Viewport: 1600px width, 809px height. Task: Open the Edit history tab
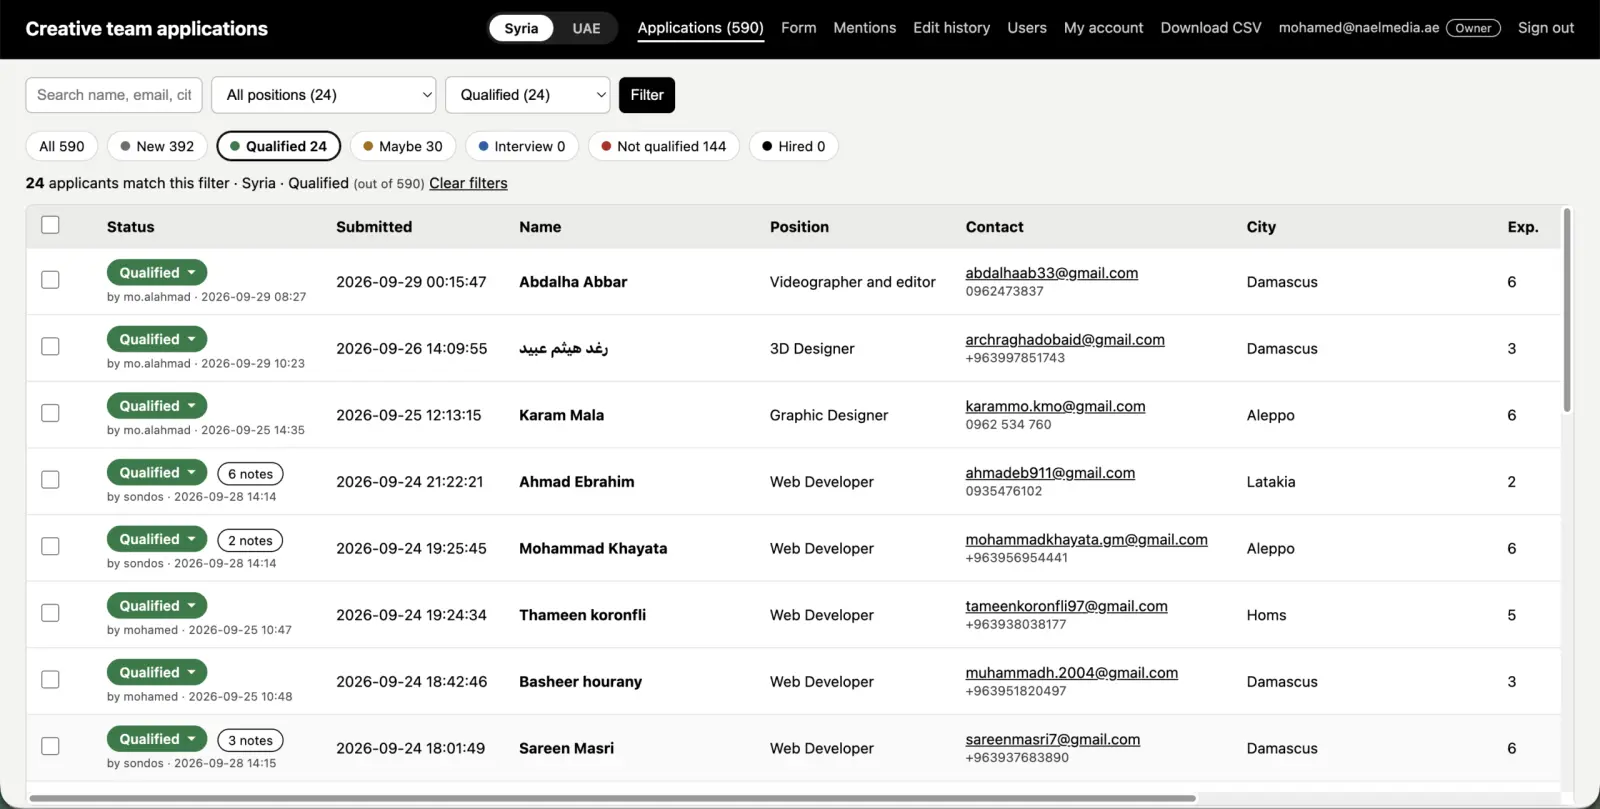952,28
